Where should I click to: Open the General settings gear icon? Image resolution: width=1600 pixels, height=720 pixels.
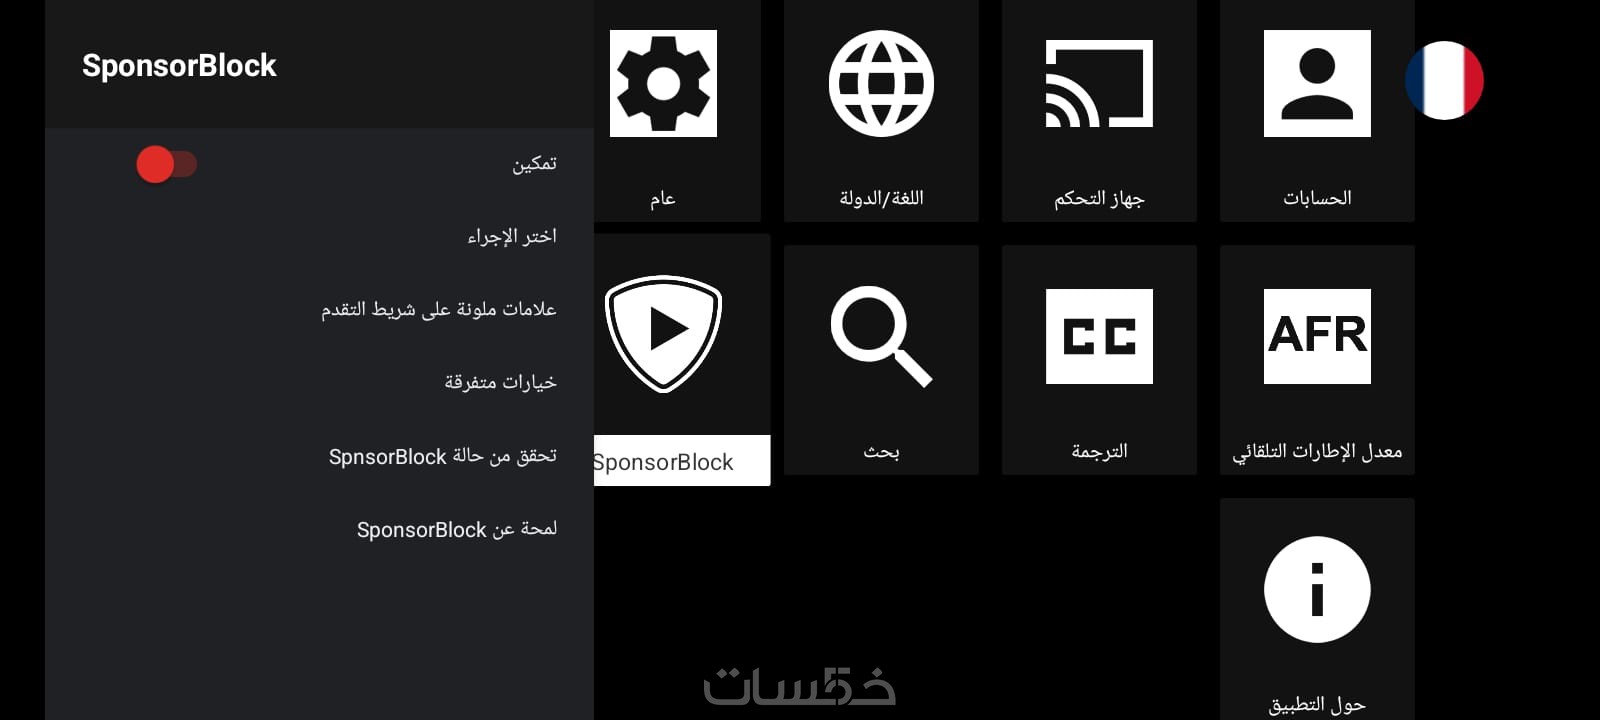tap(663, 83)
